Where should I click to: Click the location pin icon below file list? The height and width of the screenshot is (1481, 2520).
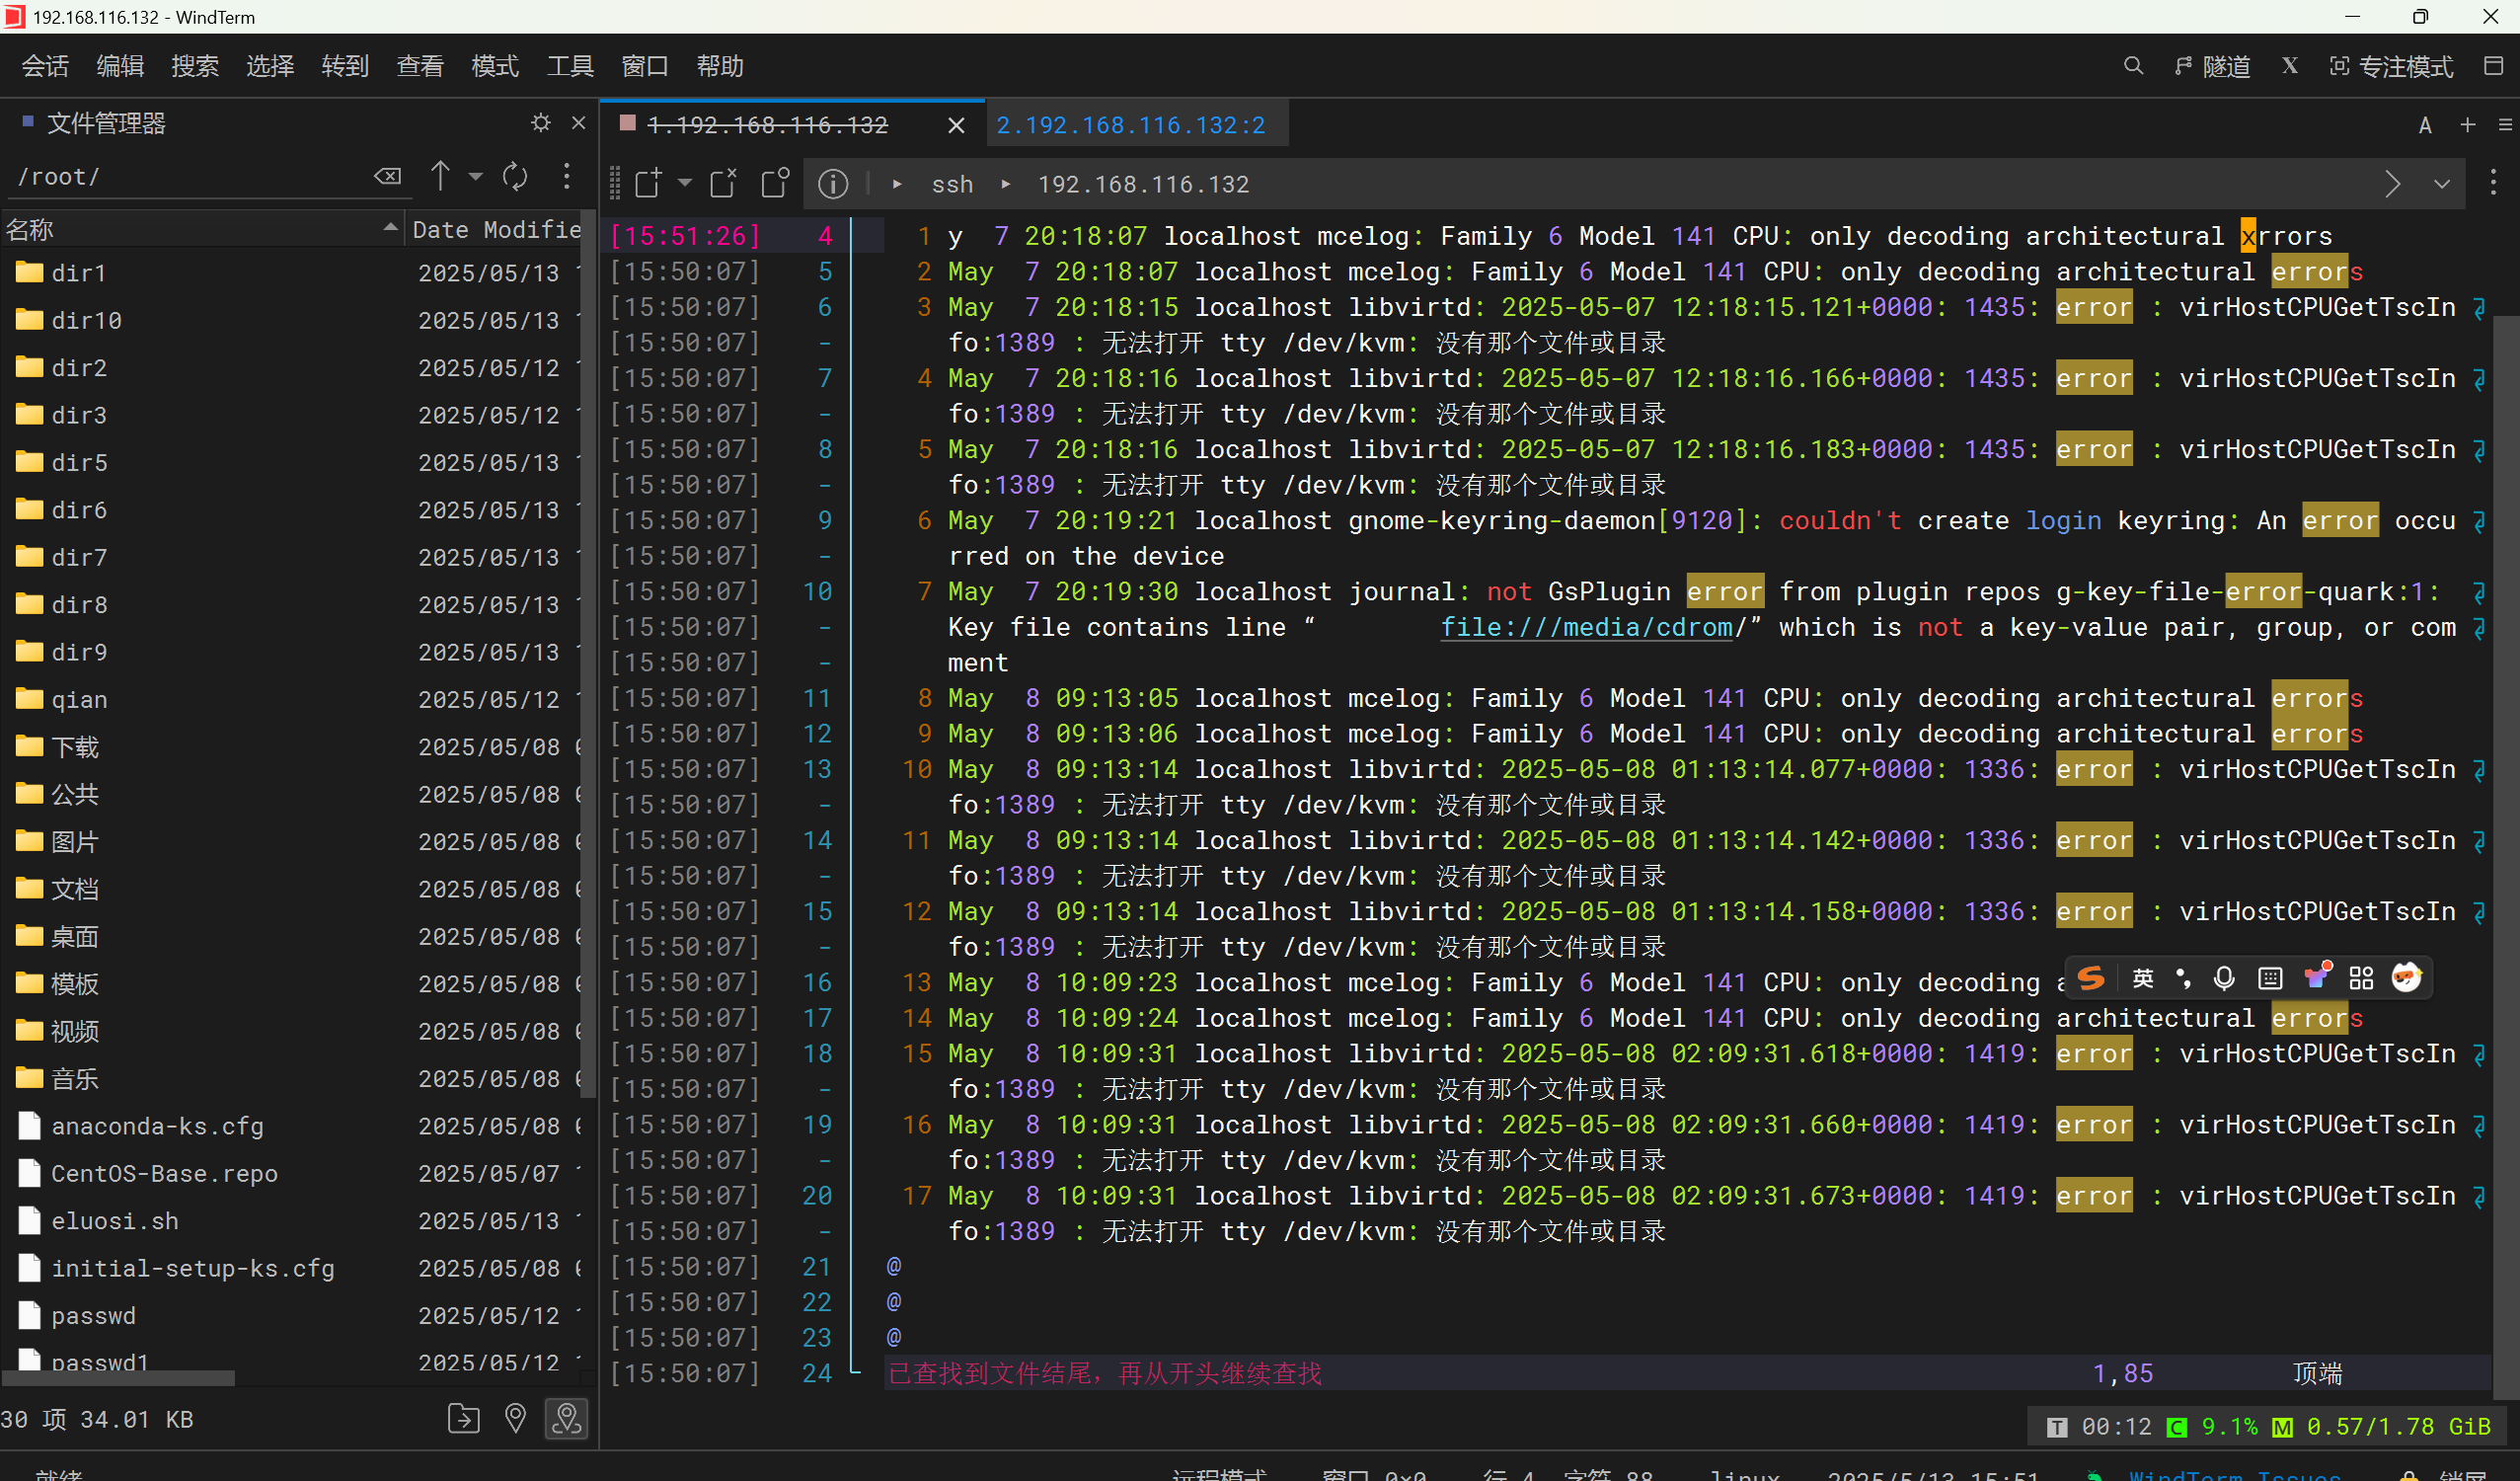click(515, 1419)
